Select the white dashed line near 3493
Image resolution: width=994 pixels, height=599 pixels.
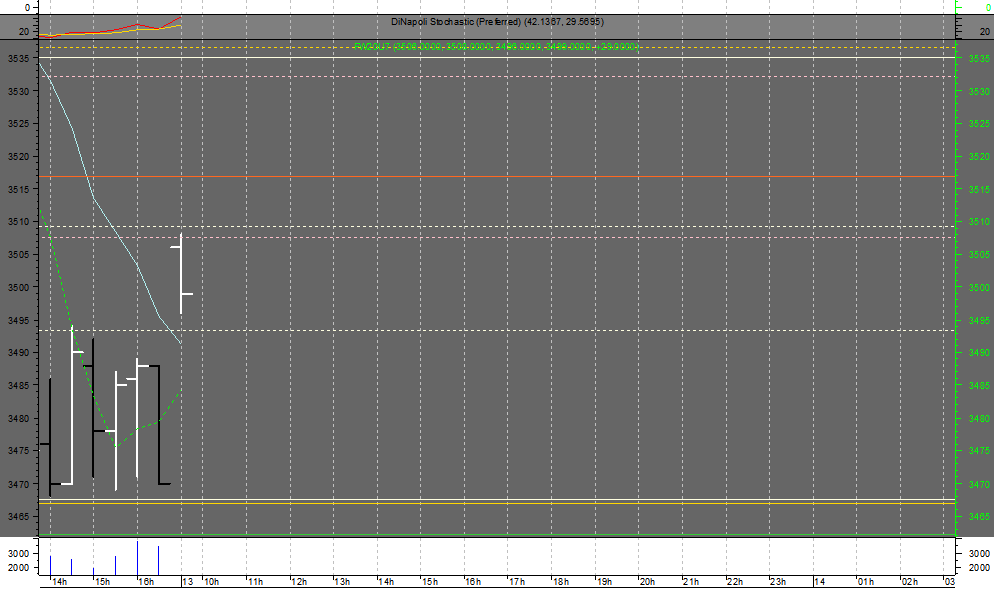[497, 330]
